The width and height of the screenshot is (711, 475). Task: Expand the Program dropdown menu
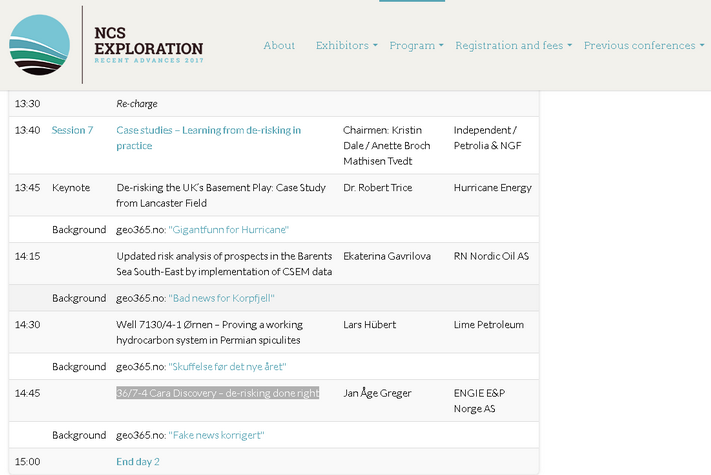pyautogui.click(x=416, y=45)
